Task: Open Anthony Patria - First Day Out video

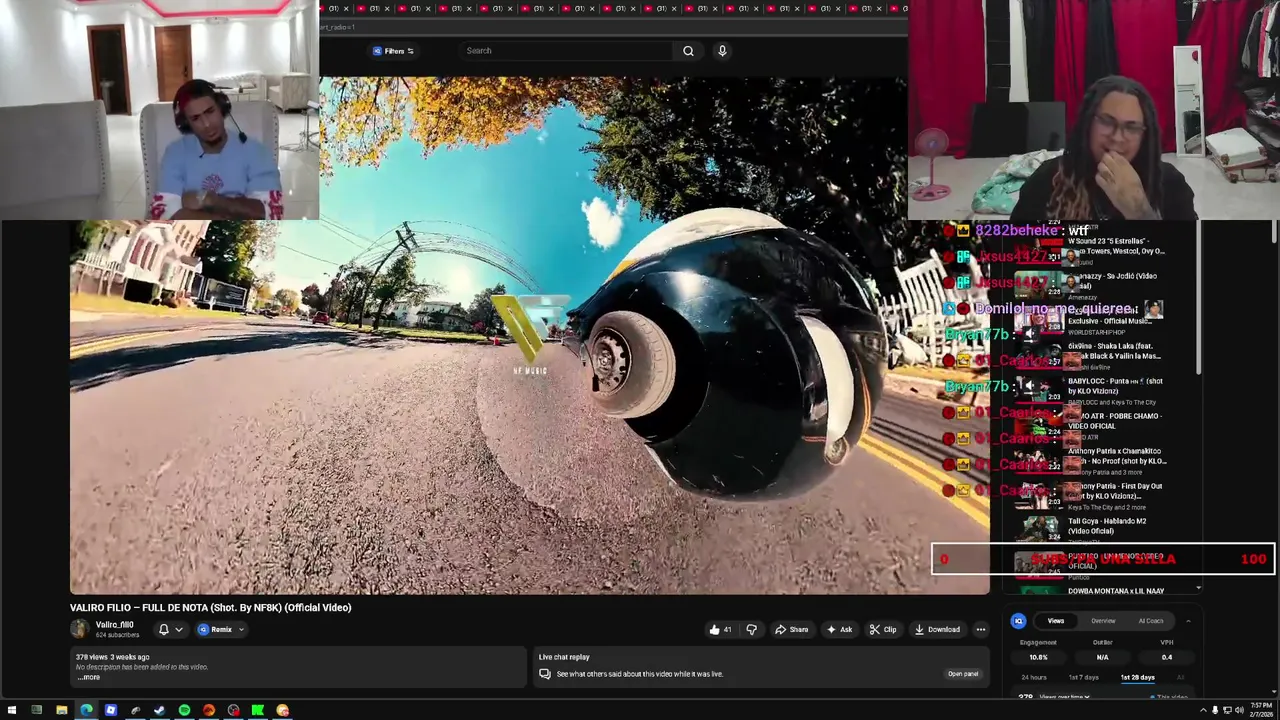Action: pyautogui.click(x=1115, y=491)
